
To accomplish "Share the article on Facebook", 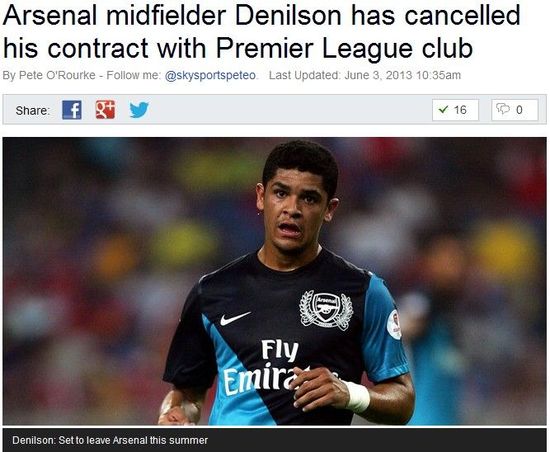I will point(72,110).
